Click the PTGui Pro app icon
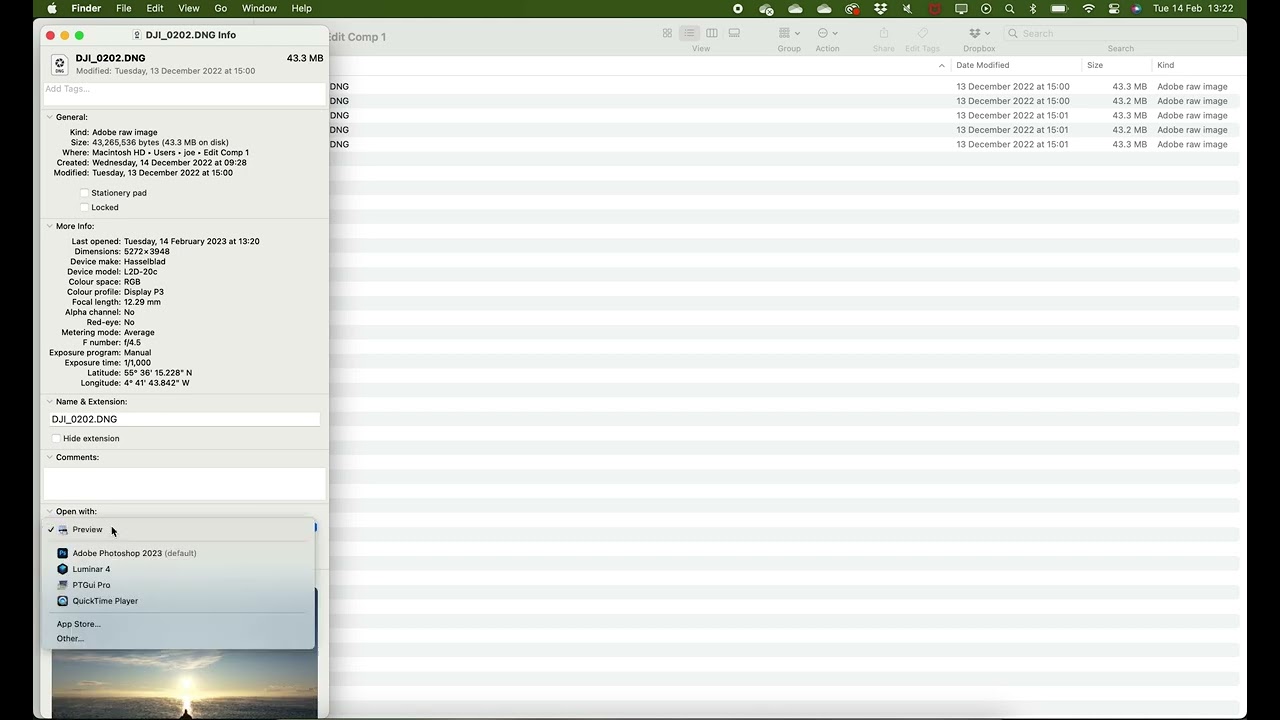The height and width of the screenshot is (720, 1280). click(x=62, y=585)
